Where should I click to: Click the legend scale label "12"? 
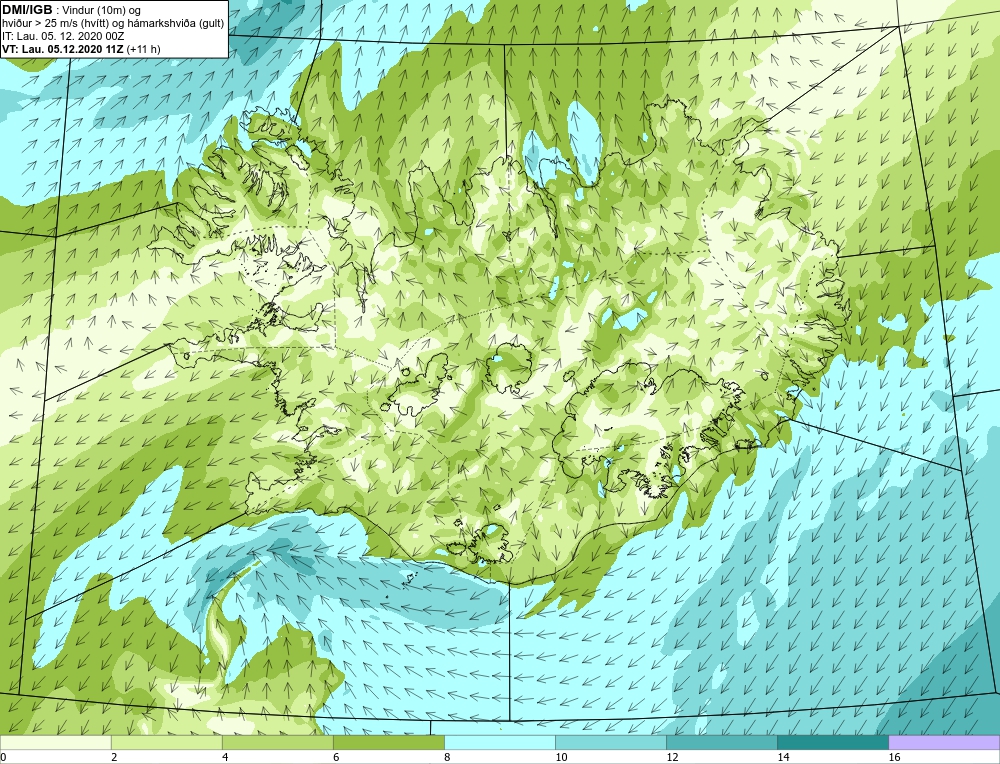672,757
